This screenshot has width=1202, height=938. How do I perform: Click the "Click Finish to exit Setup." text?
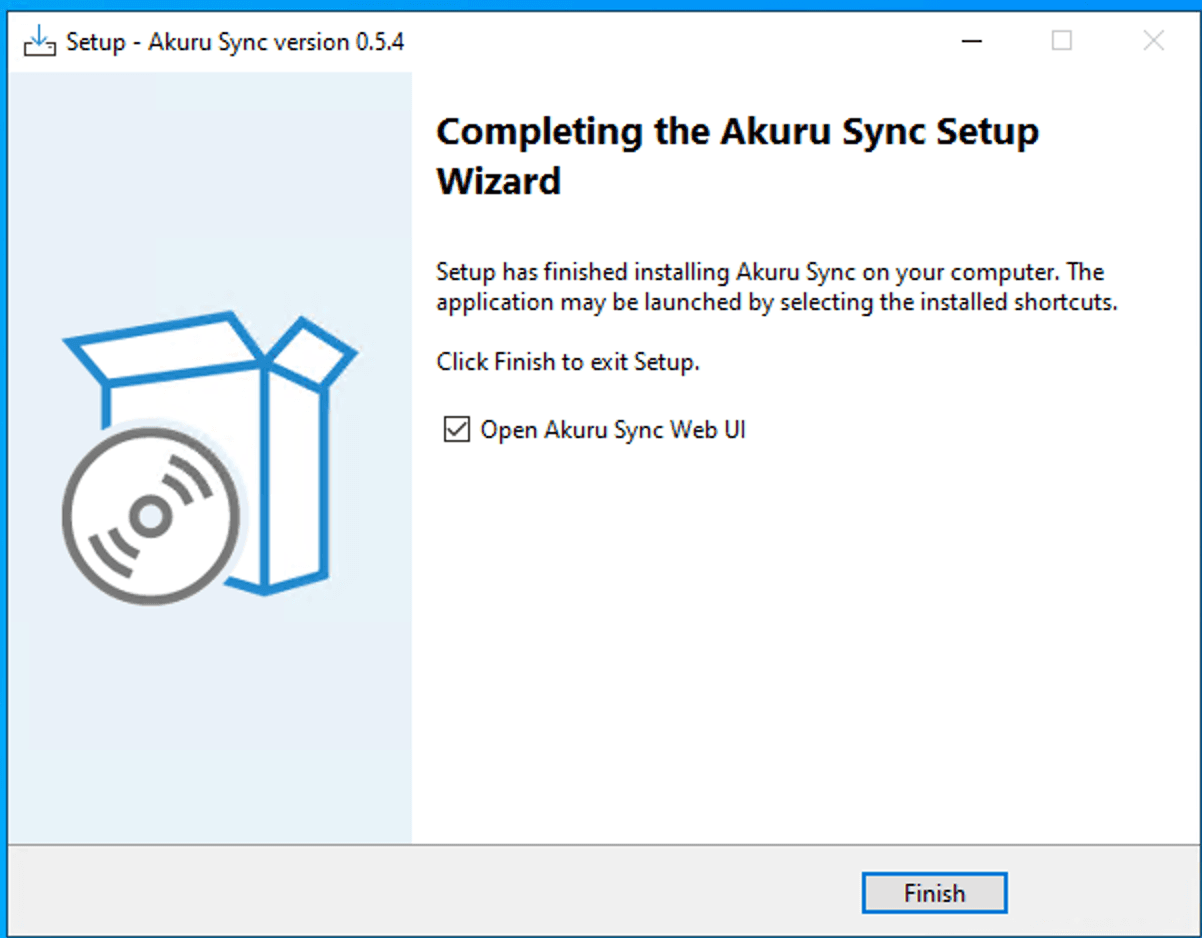(568, 362)
